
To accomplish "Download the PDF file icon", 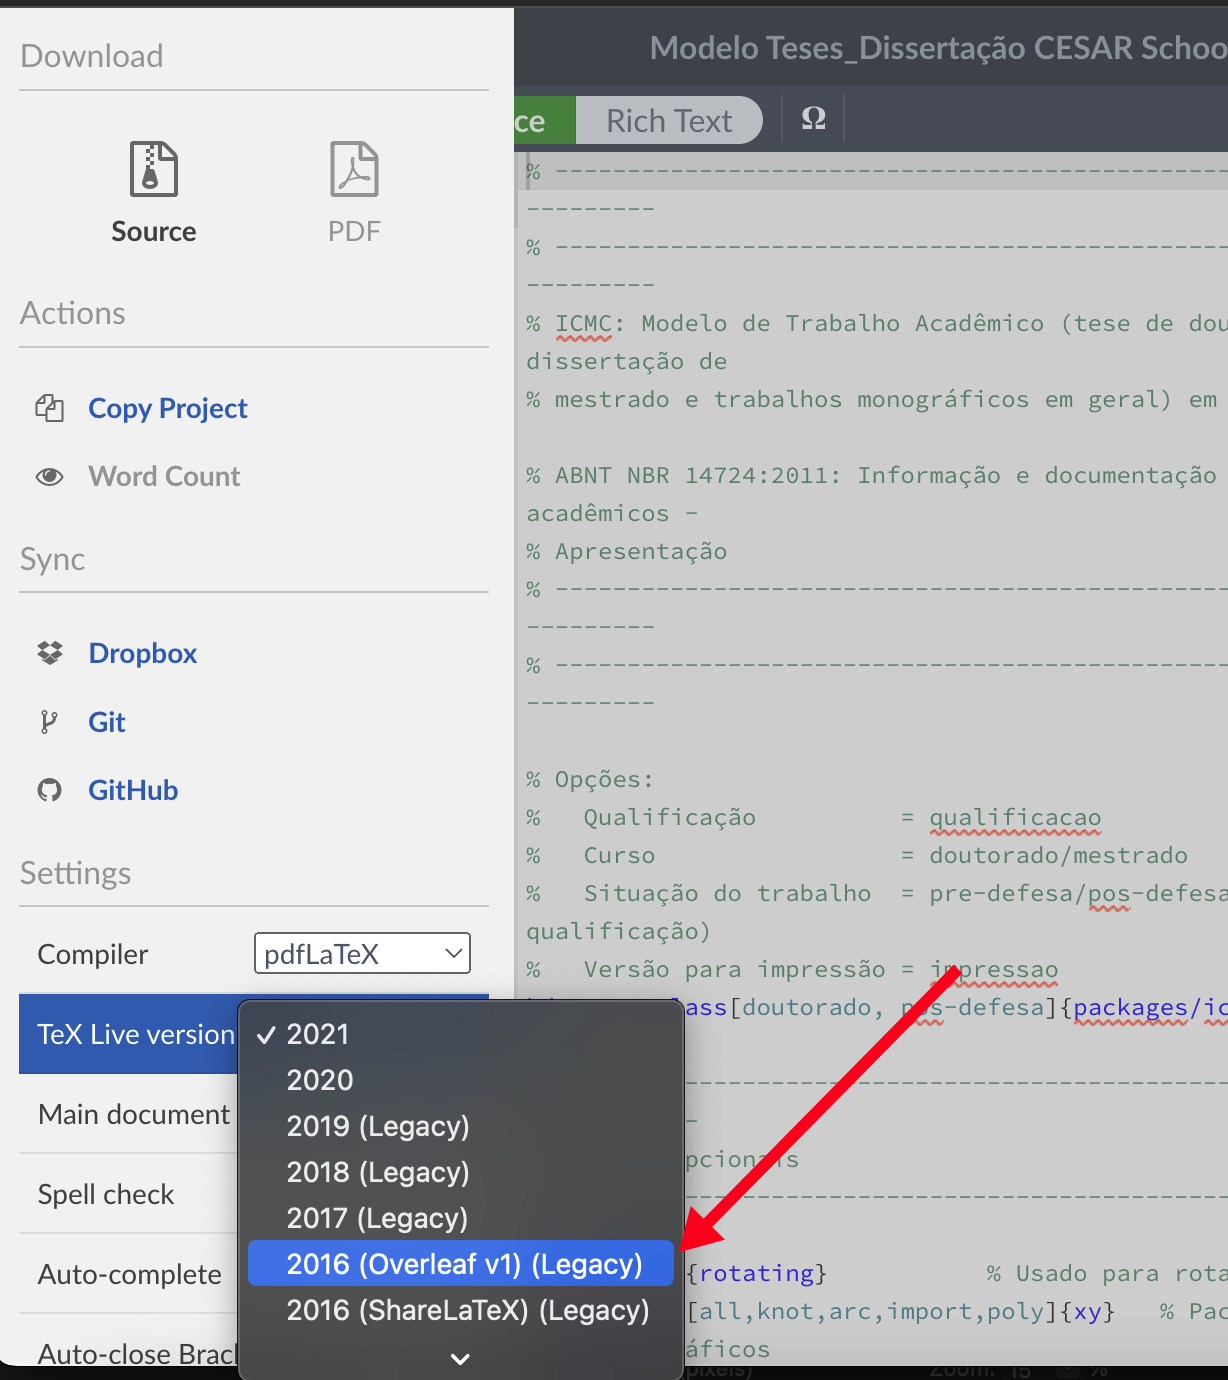I will (x=354, y=169).
